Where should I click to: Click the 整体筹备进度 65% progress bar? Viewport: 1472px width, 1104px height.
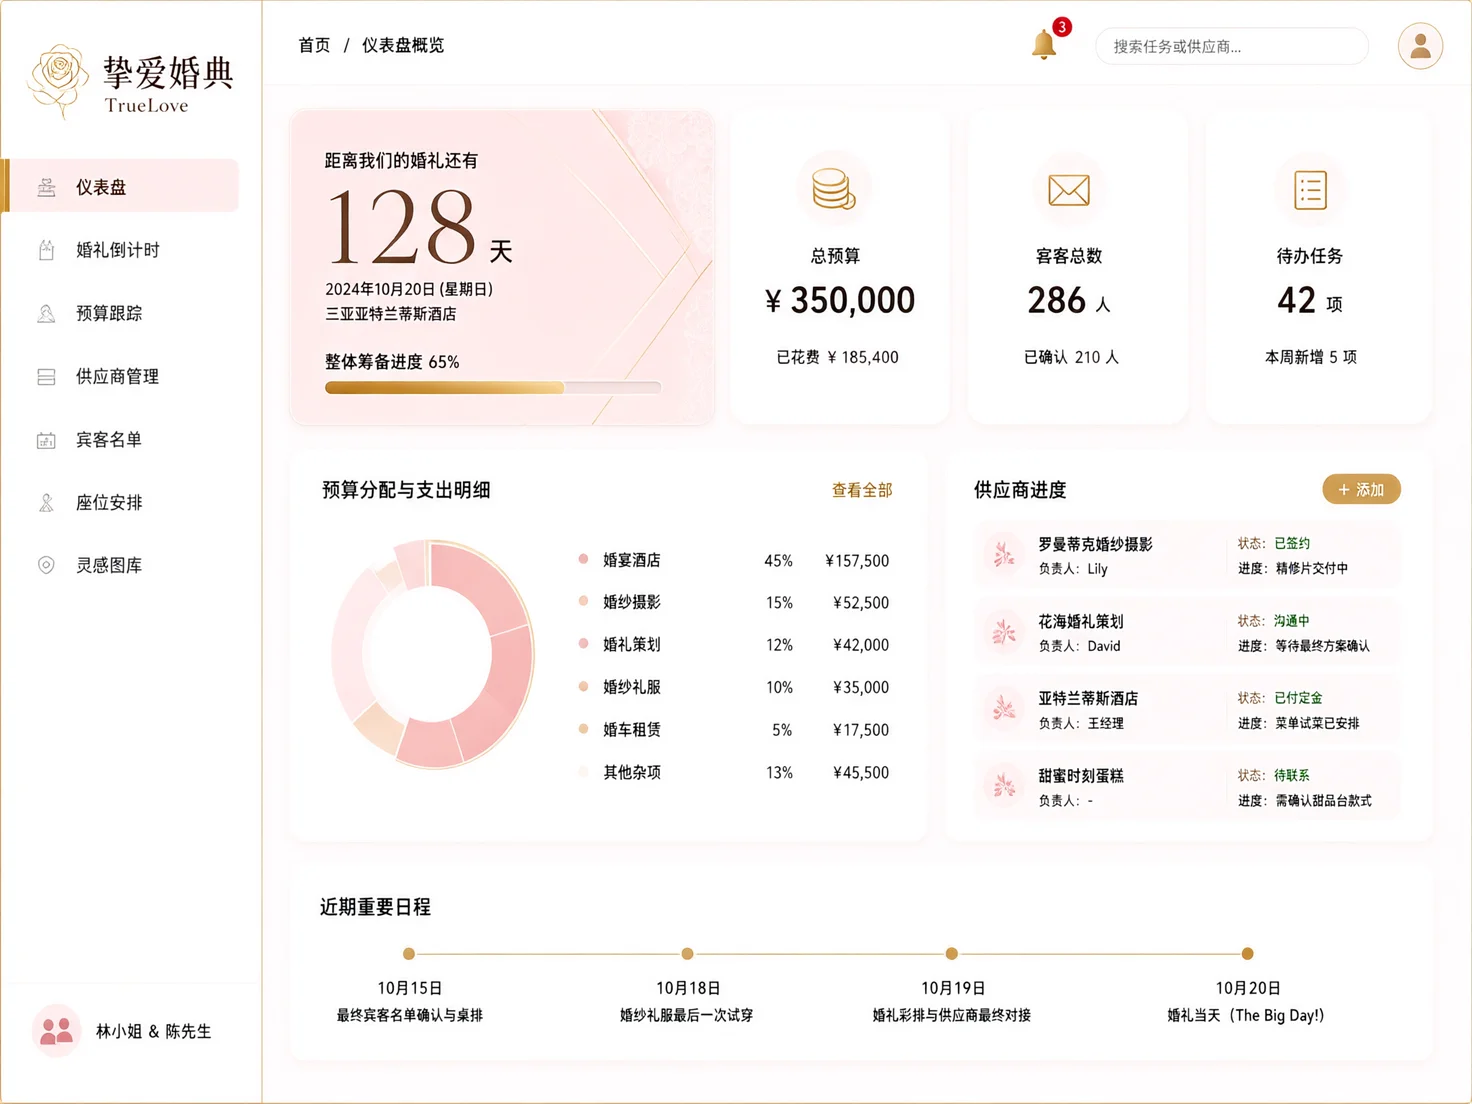coord(493,387)
